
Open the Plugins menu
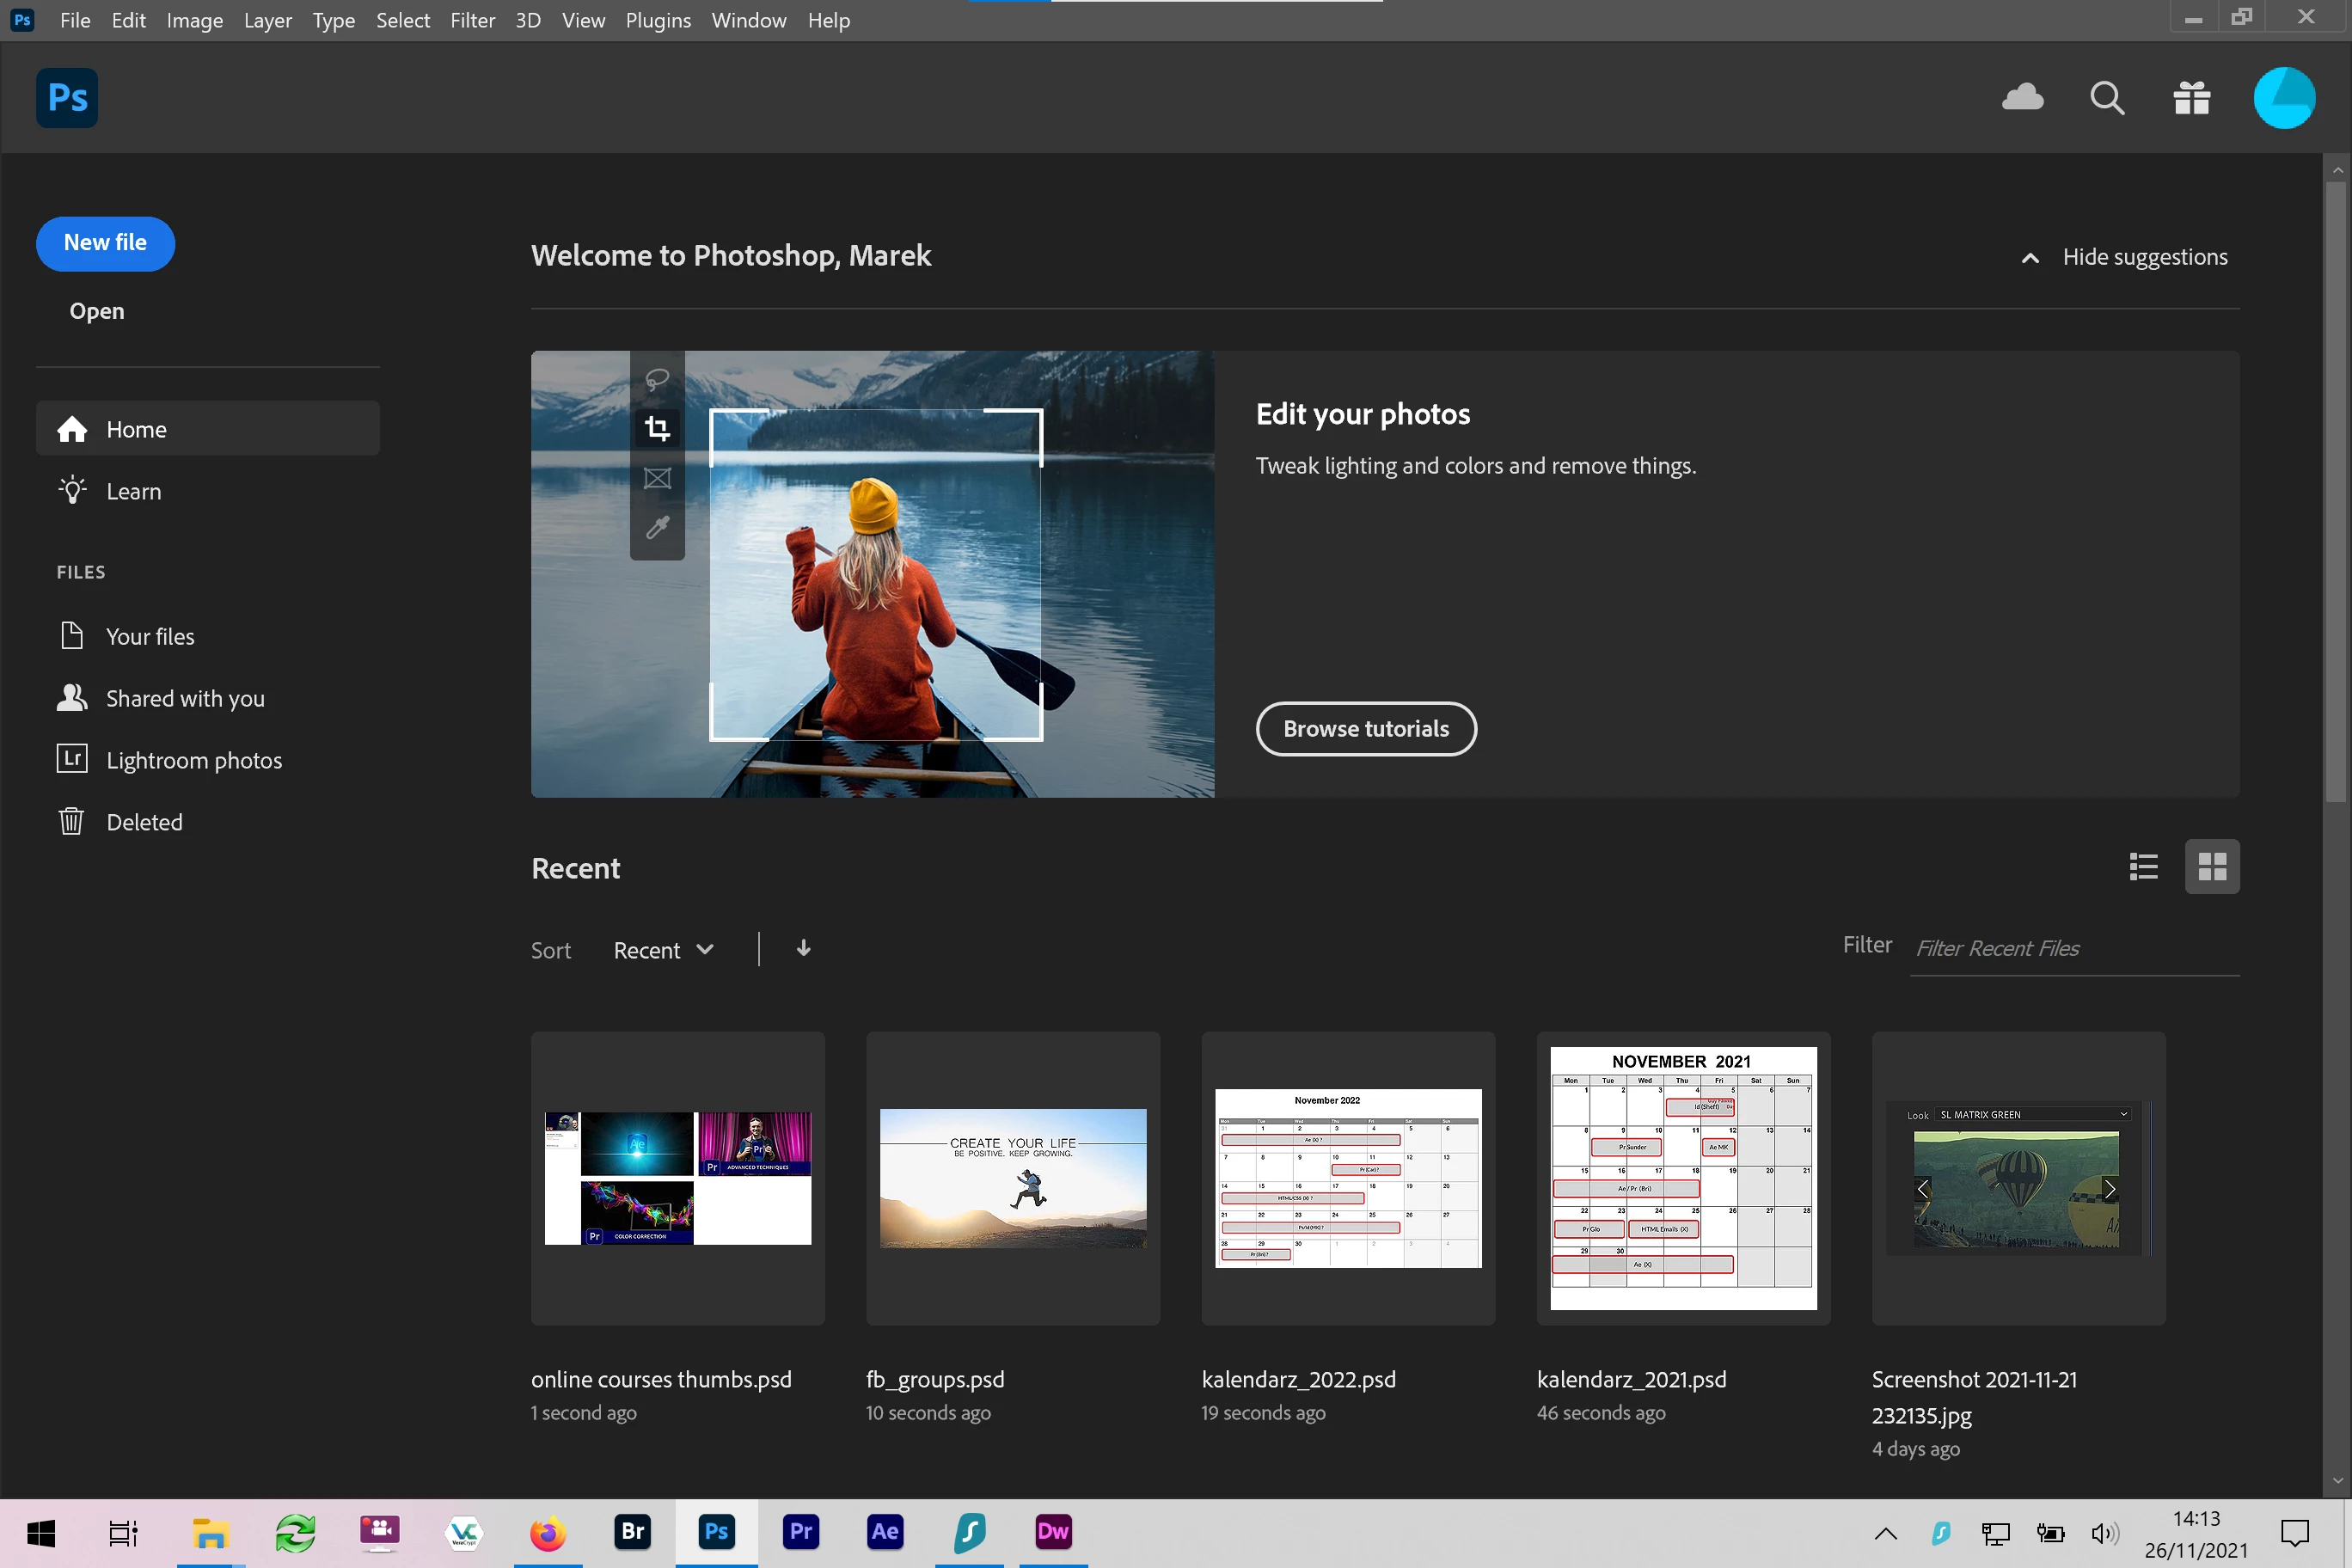pos(657,20)
